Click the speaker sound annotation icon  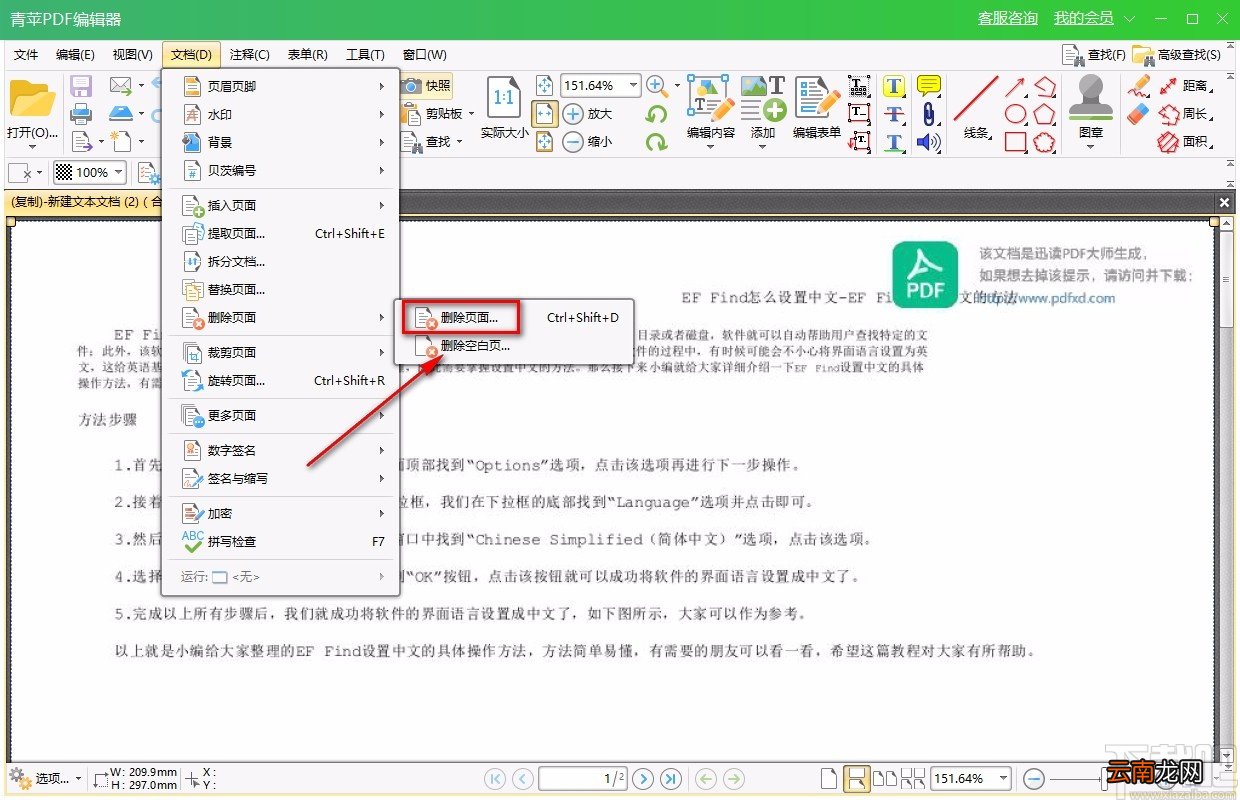pos(929,142)
